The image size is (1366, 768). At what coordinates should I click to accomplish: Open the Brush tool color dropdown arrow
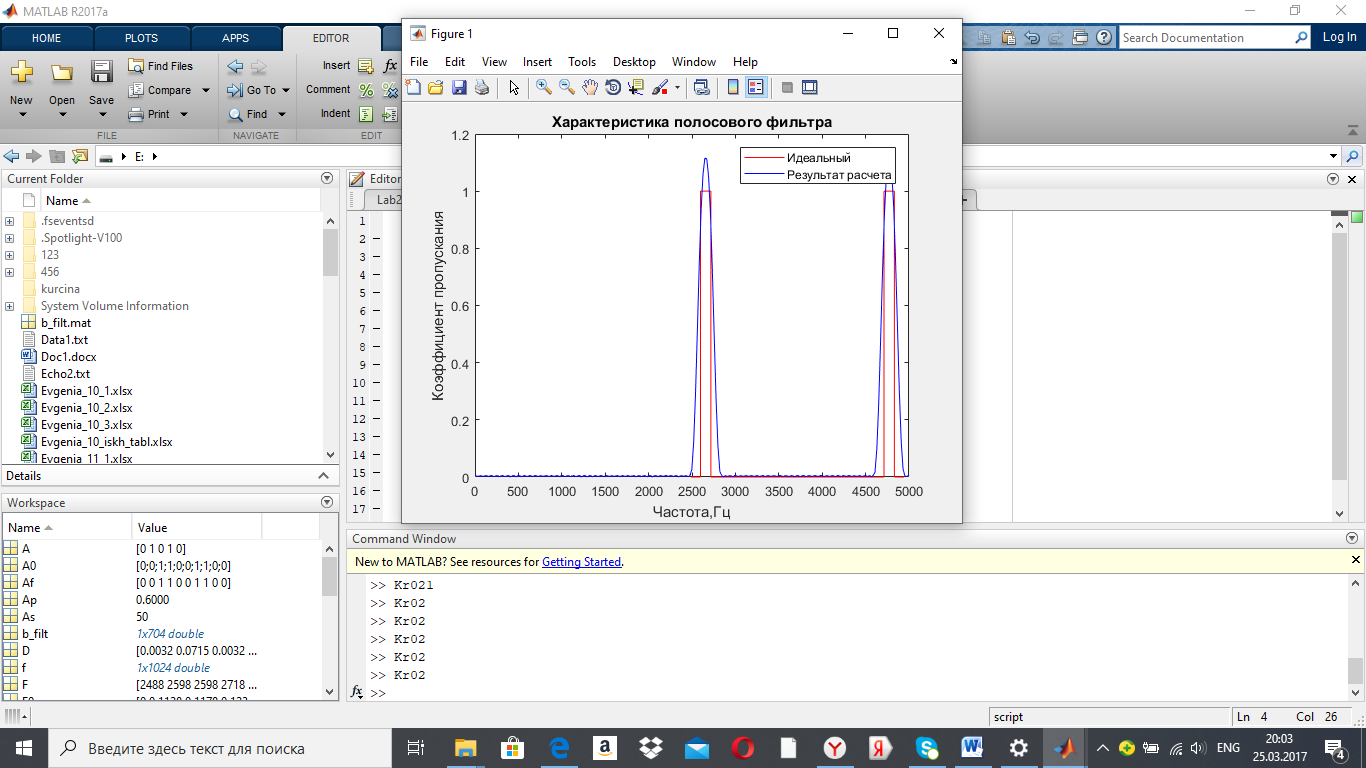click(677, 88)
